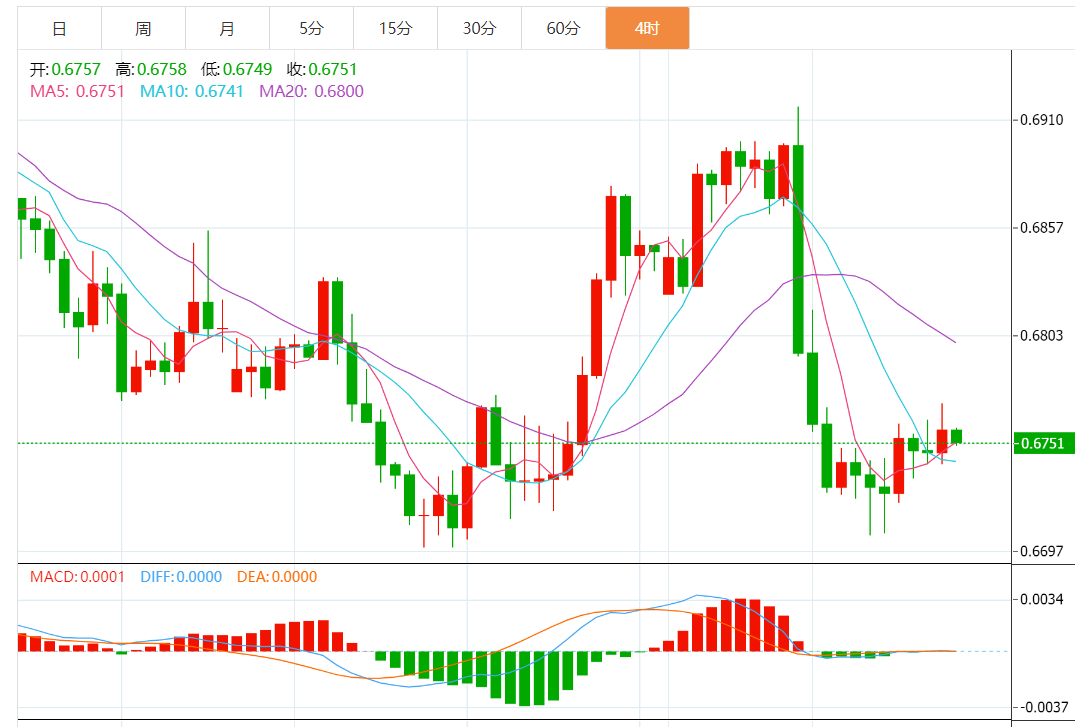Click the MA20: 0.6800 indicator label
This screenshot has width=1075, height=727.
311,91
